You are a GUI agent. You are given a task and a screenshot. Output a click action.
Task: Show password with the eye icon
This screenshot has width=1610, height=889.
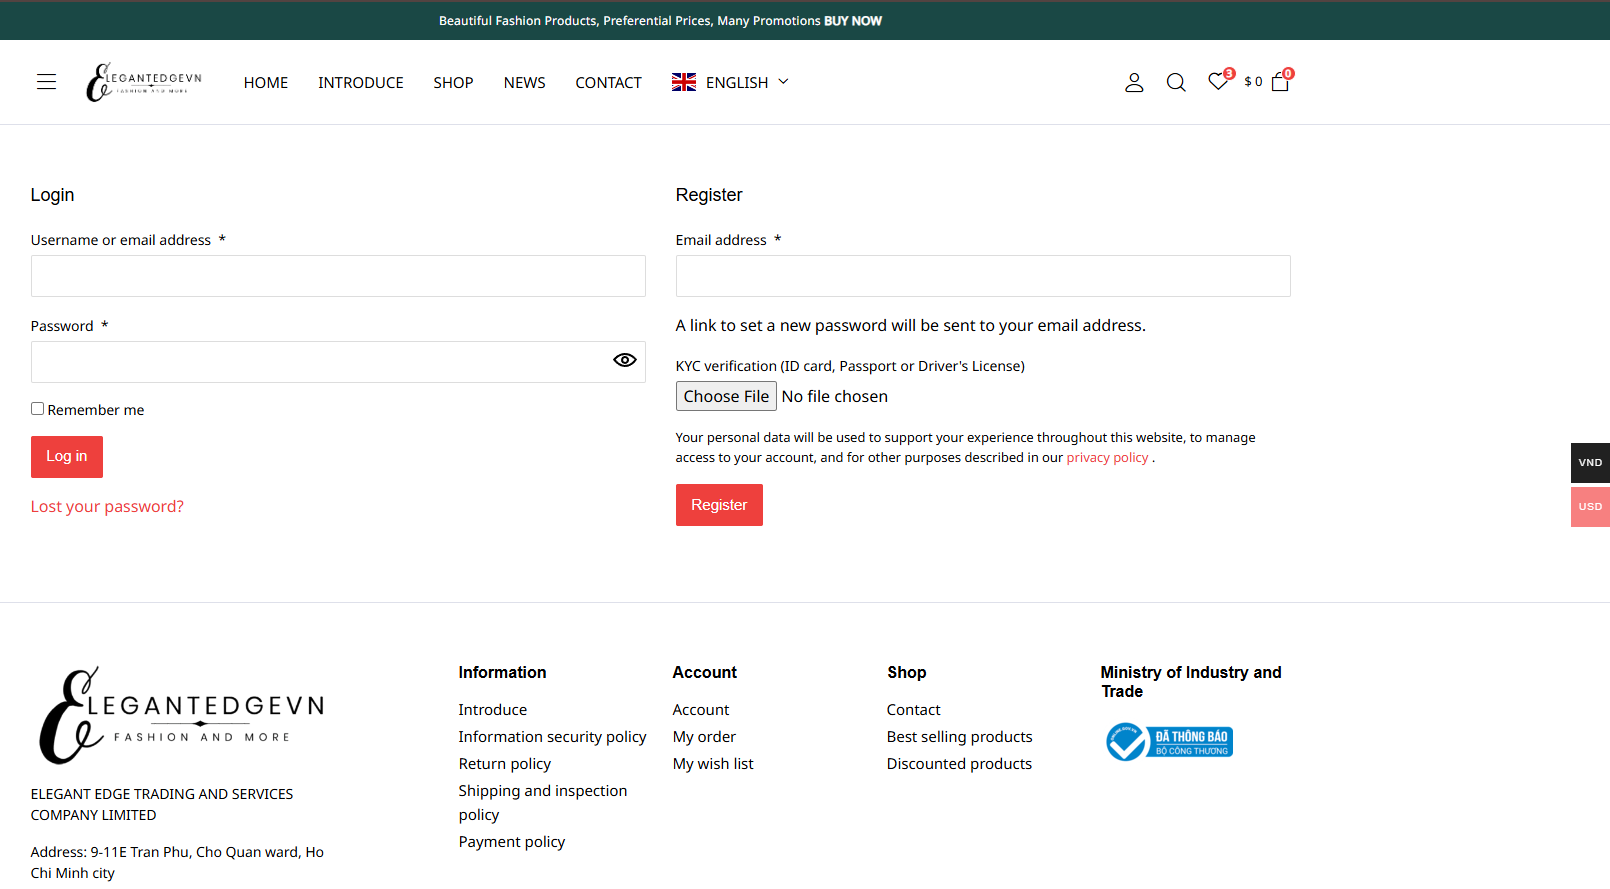(625, 360)
